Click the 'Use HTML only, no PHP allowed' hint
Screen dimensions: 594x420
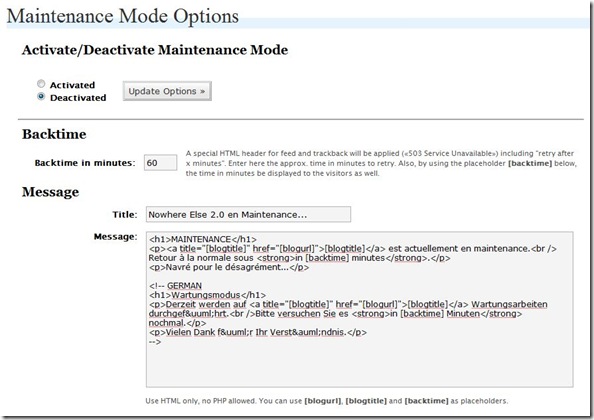tap(327, 401)
